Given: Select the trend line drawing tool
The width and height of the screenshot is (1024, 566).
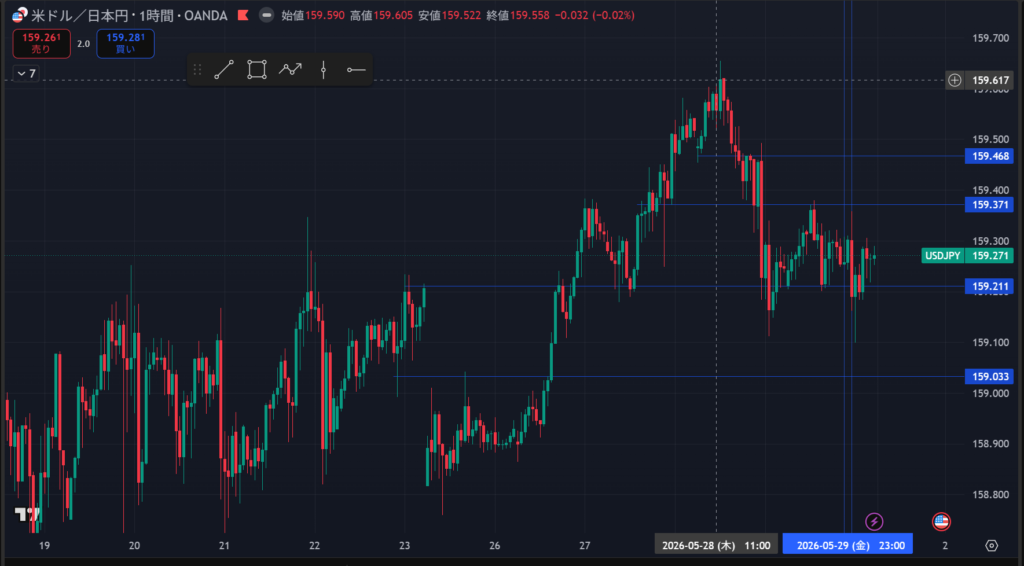Looking at the screenshot, I should [x=224, y=70].
